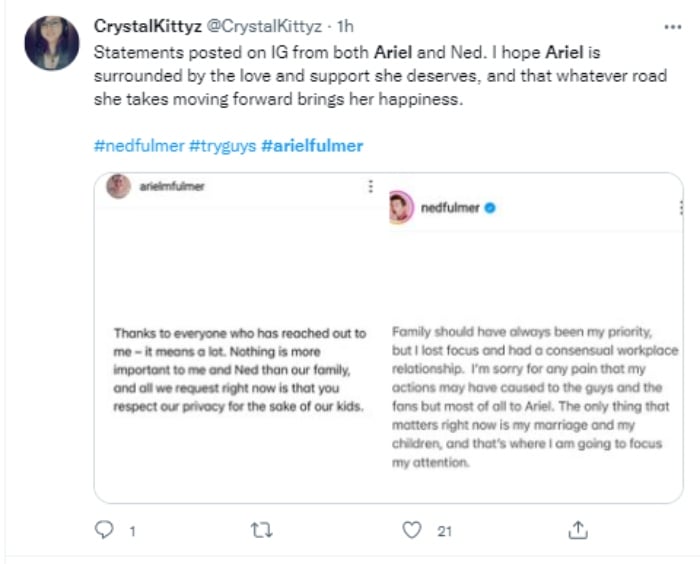The width and height of the screenshot is (700, 564).
Task: Open CrystalKittyz display name profile
Action: pos(148,26)
